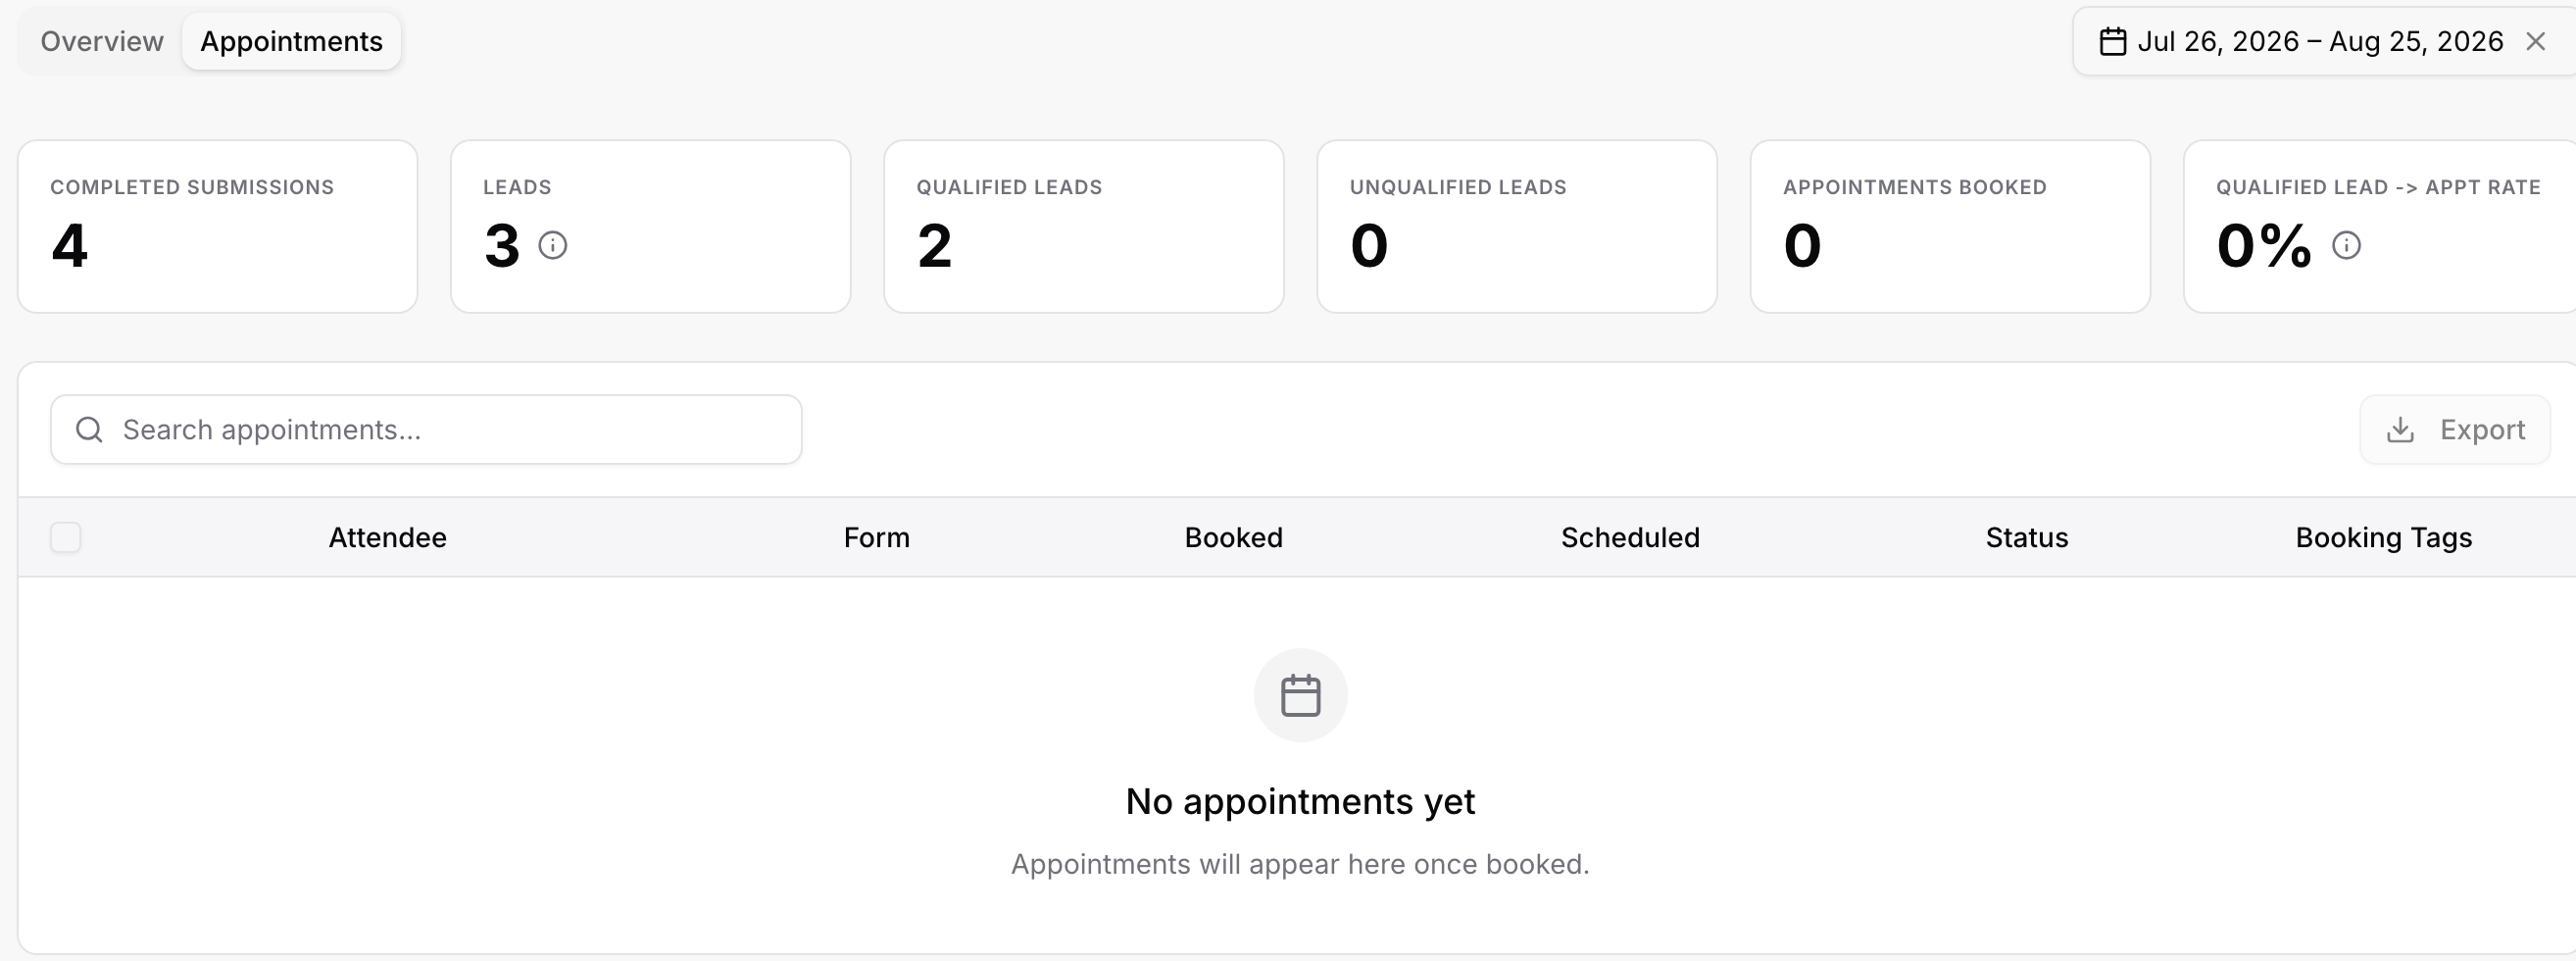Open the Qualified Leads stat card

click(1083, 227)
